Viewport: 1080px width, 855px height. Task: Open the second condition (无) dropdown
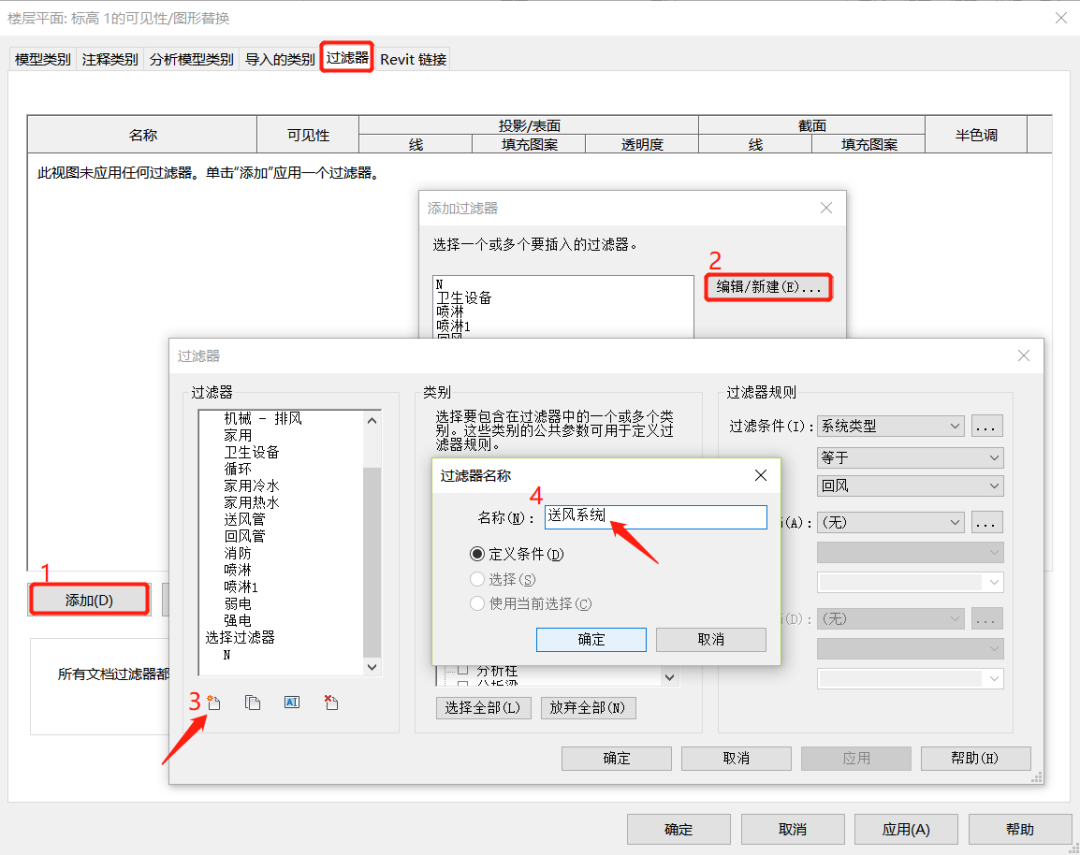pos(891,522)
